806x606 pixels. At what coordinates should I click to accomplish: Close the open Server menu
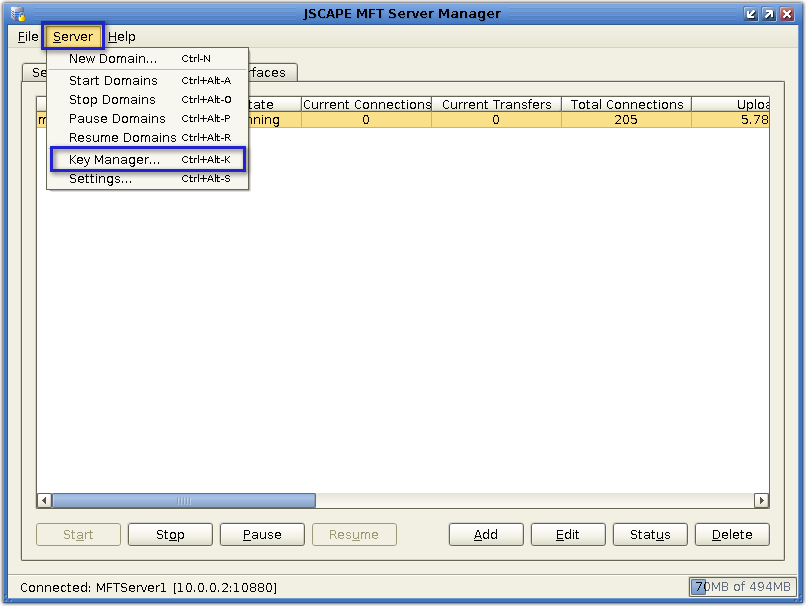72,36
